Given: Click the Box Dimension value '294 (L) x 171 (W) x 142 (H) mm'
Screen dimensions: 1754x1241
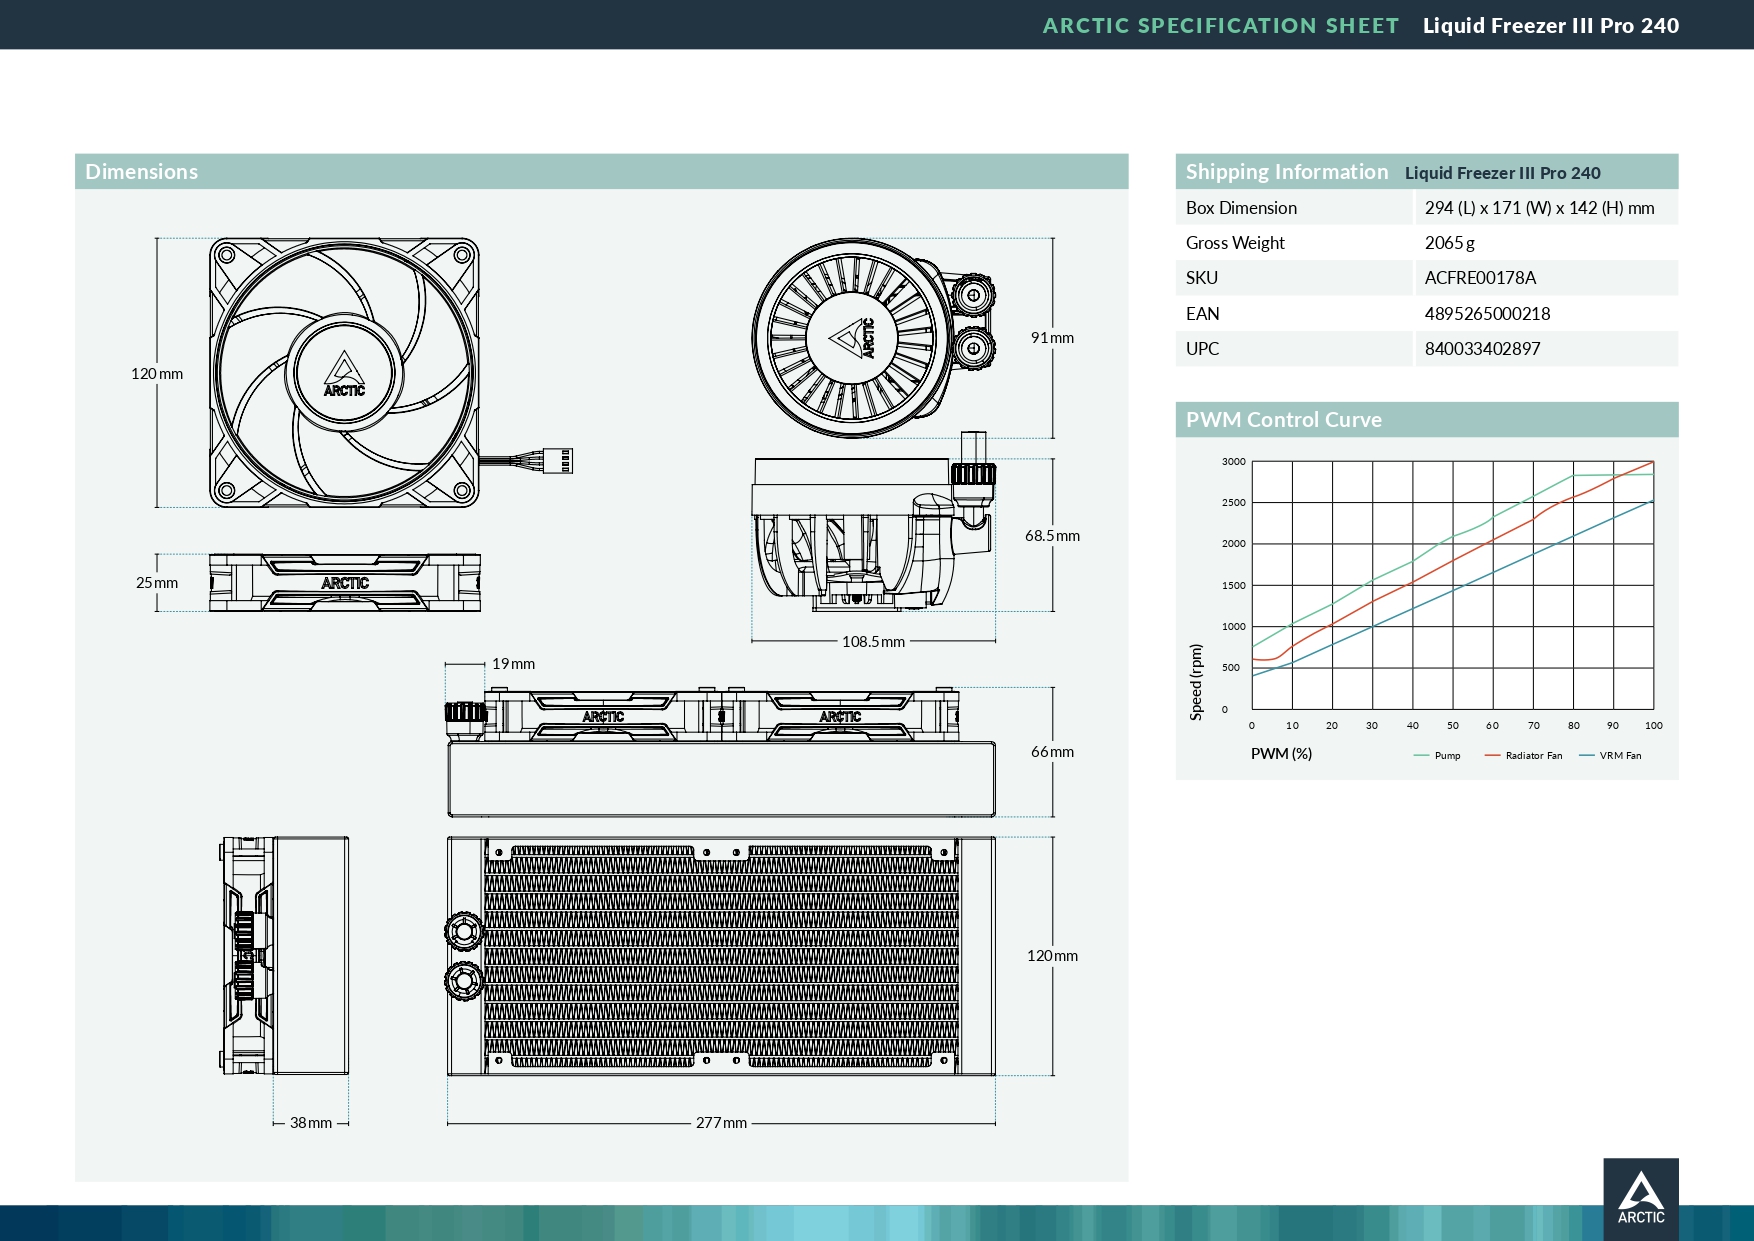Looking at the screenshot, I should pyautogui.click(x=1539, y=208).
